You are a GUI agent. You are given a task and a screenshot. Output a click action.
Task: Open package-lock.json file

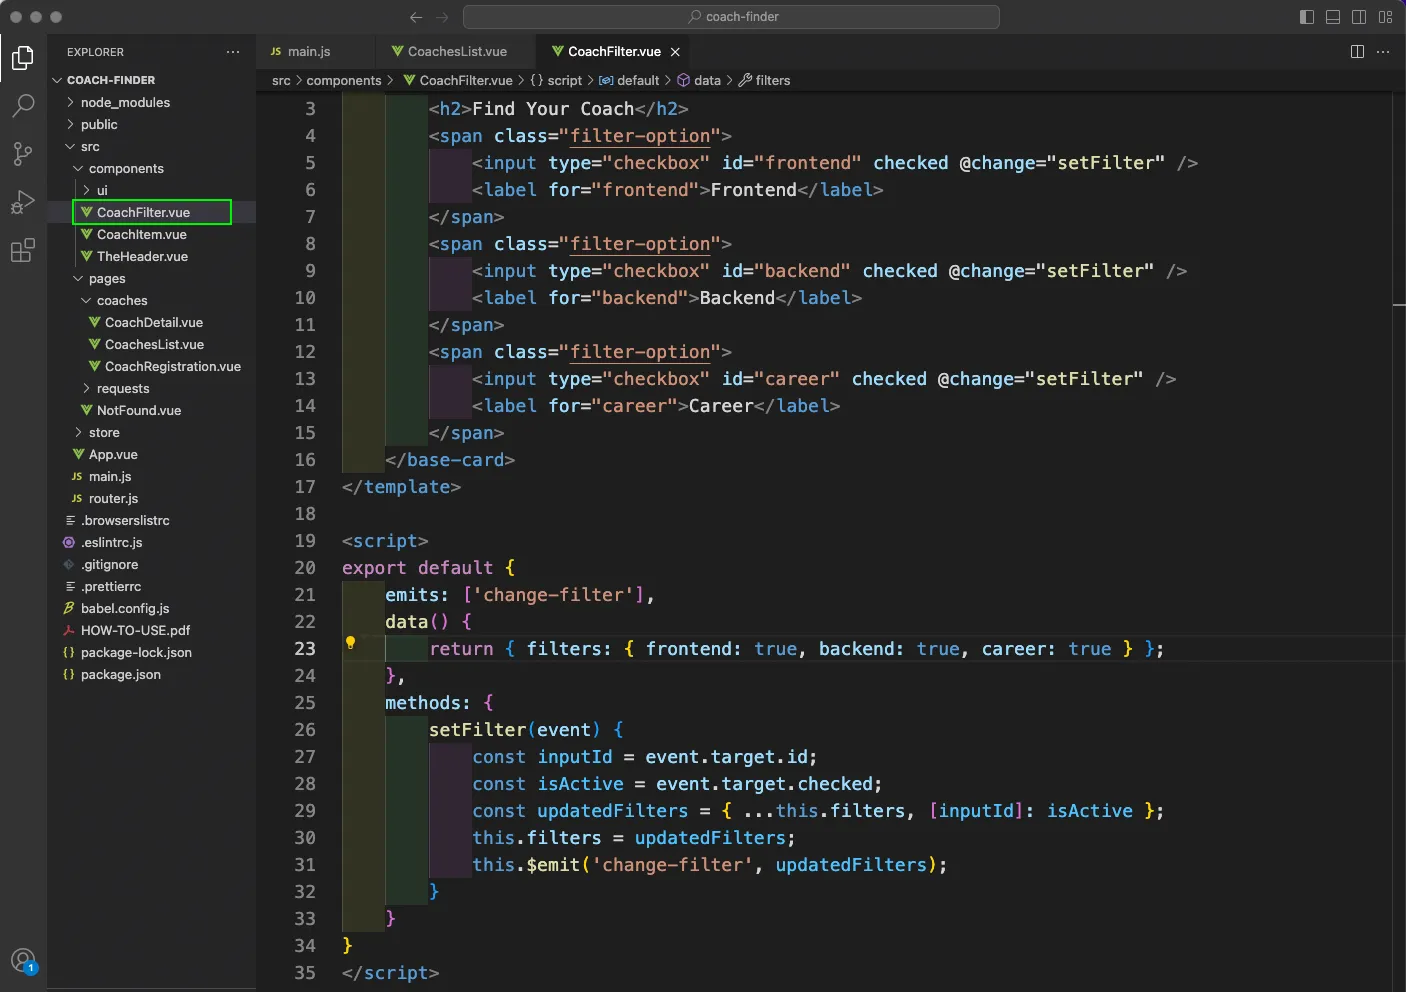click(x=136, y=652)
